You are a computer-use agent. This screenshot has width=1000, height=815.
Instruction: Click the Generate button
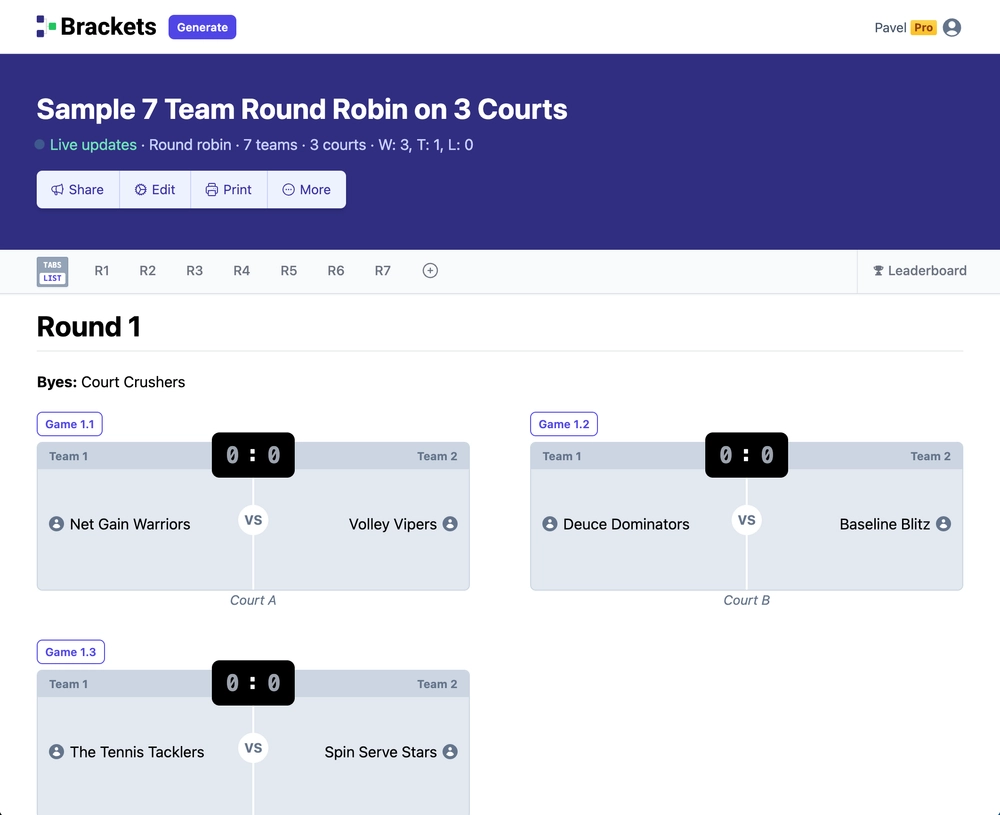coord(202,27)
